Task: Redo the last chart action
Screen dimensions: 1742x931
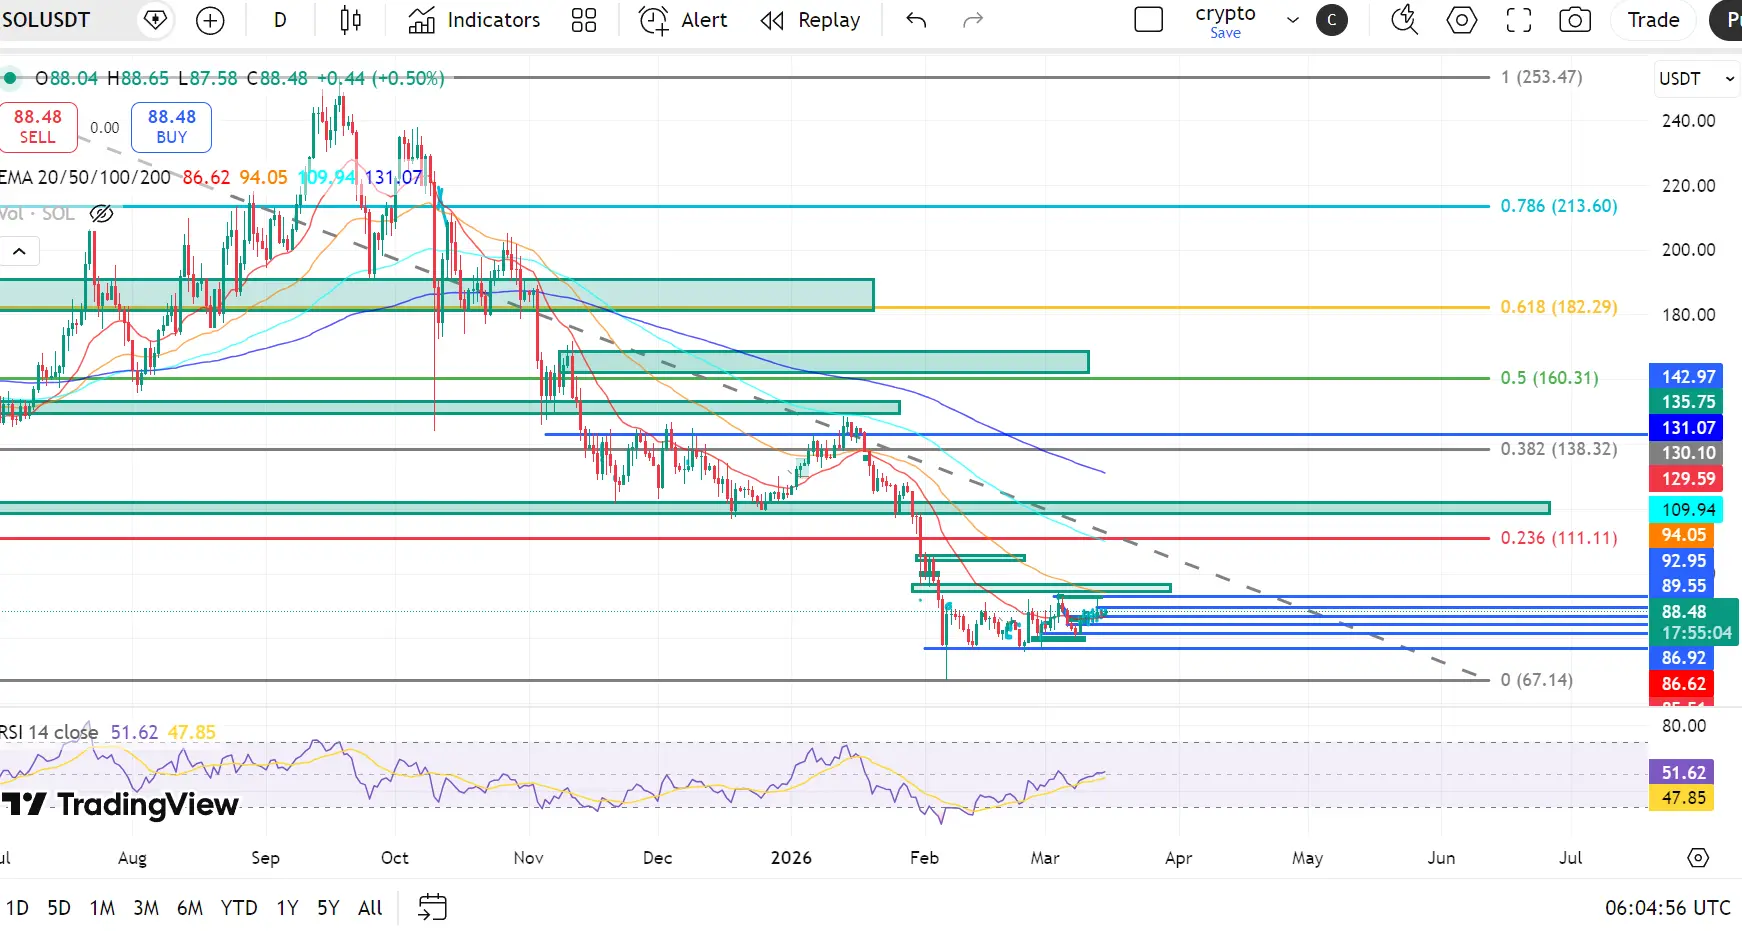Action: click(972, 20)
